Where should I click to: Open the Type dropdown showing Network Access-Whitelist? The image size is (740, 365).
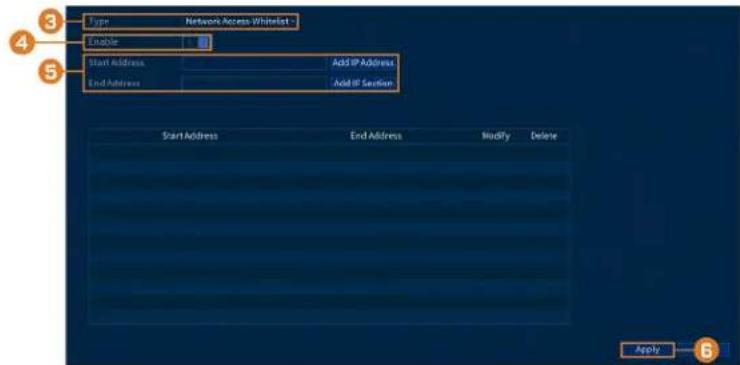(240, 22)
